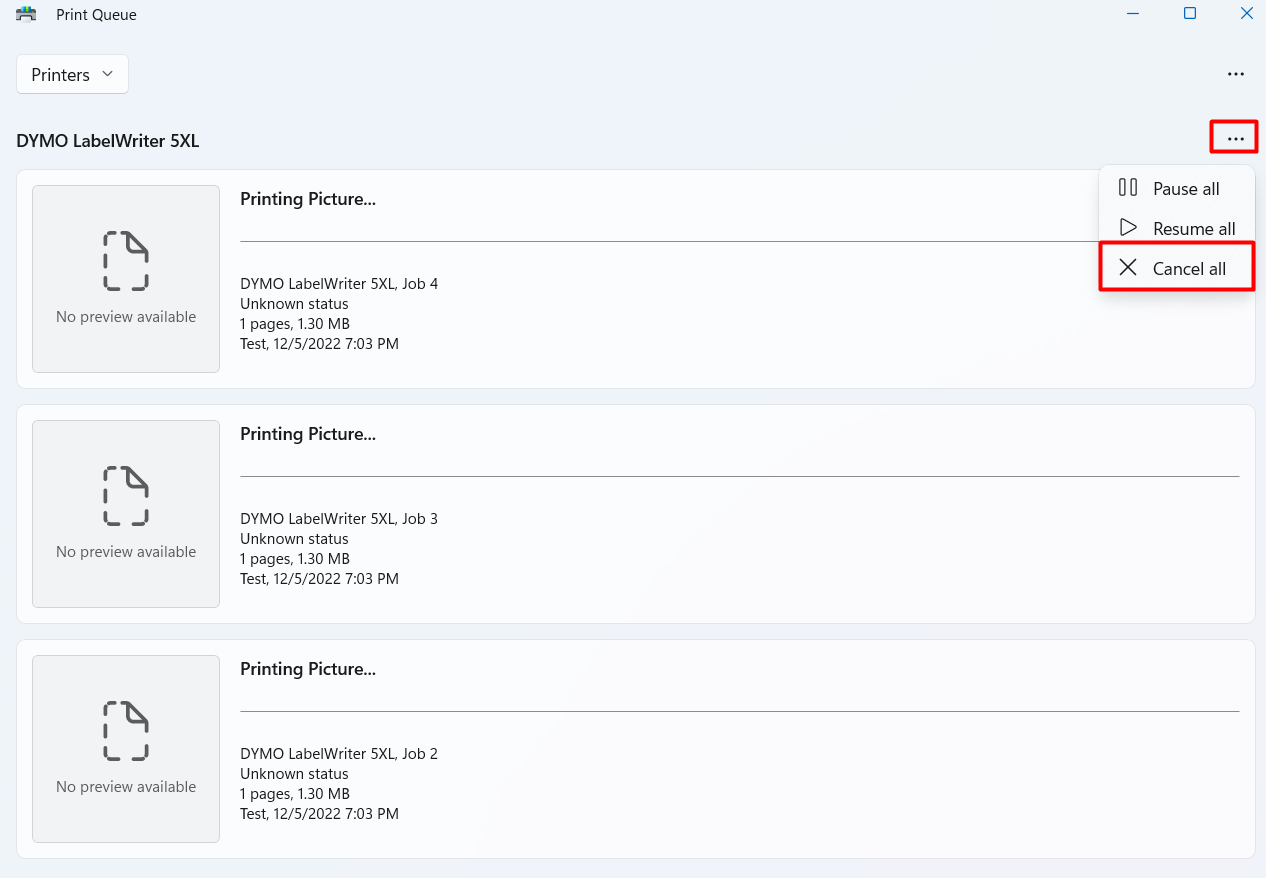Image resolution: width=1266 pixels, height=878 pixels.
Task: Select the Job 4 preview thumbnail
Action: 126,279
